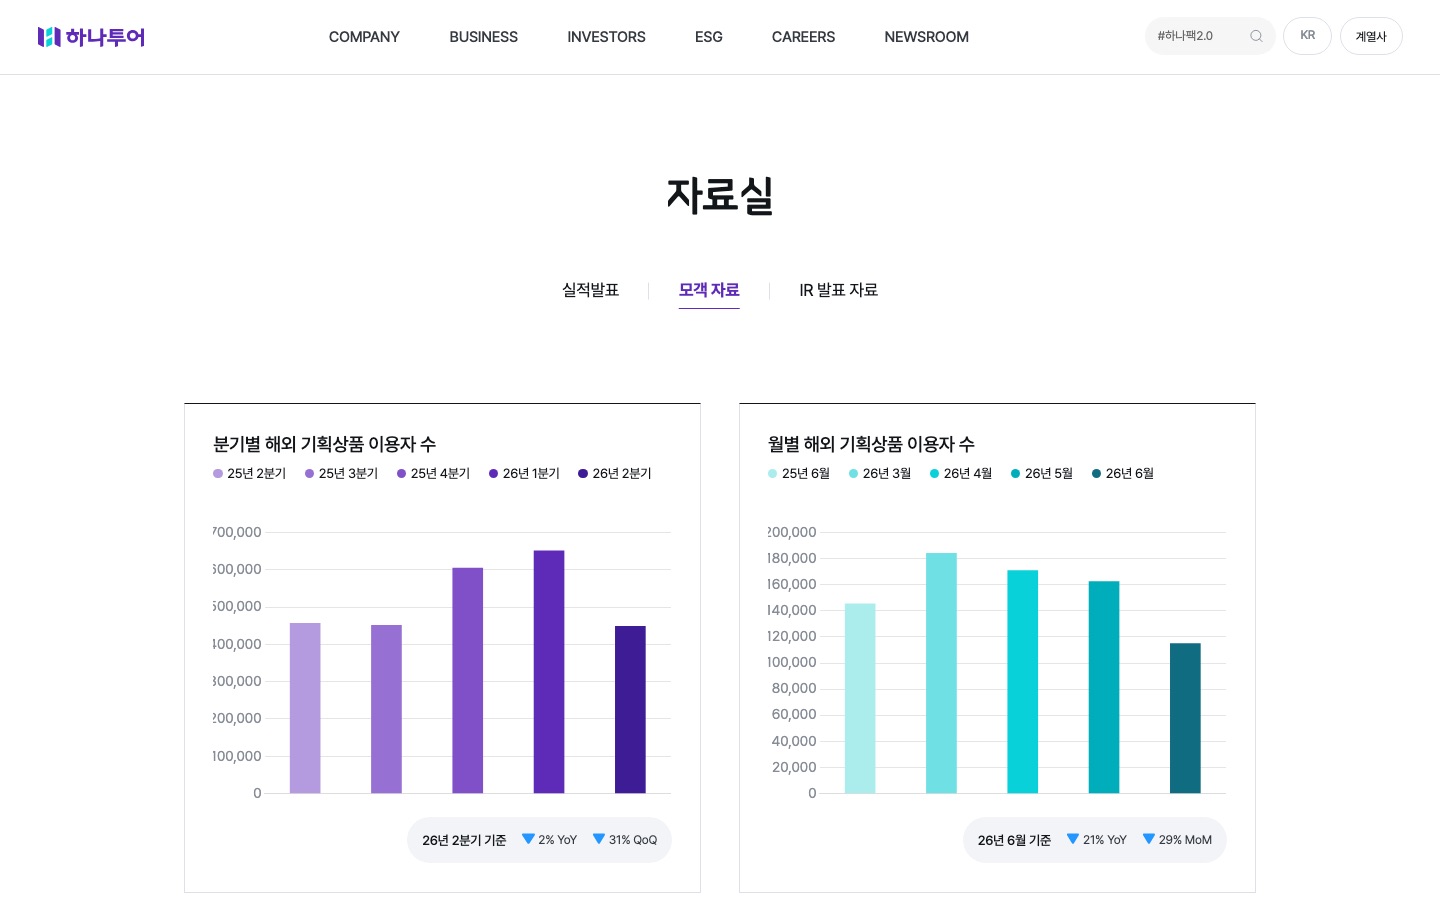Image resolution: width=1440 pixels, height=900 pixels.
Task: Click the lightest purple quarterly bar
Action: pyautogui.click(x=305, y=708)
